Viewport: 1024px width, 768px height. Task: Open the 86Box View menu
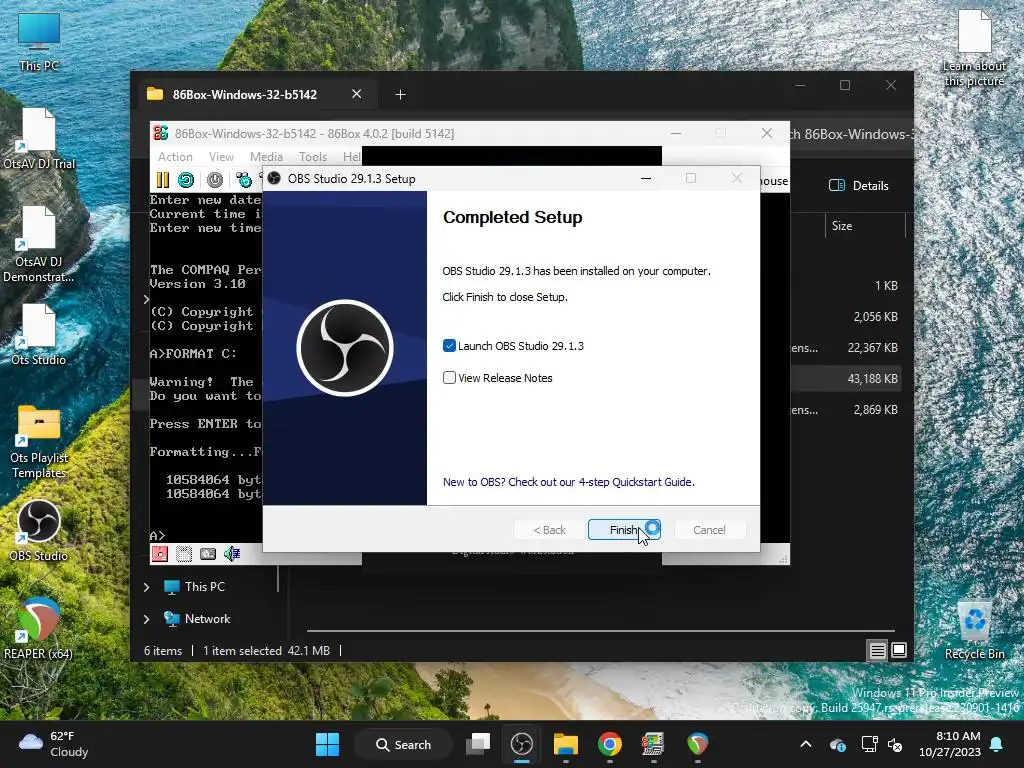(221, 157)
